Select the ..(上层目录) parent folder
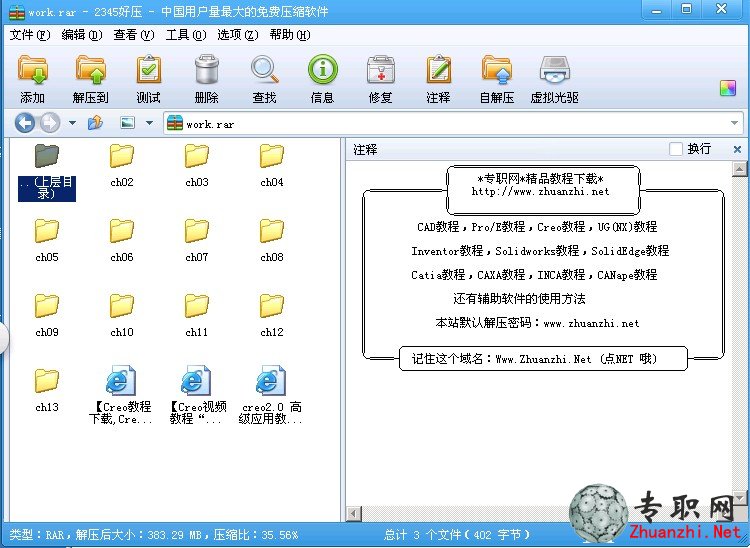 pyautogui.click(x=46, y=172)
